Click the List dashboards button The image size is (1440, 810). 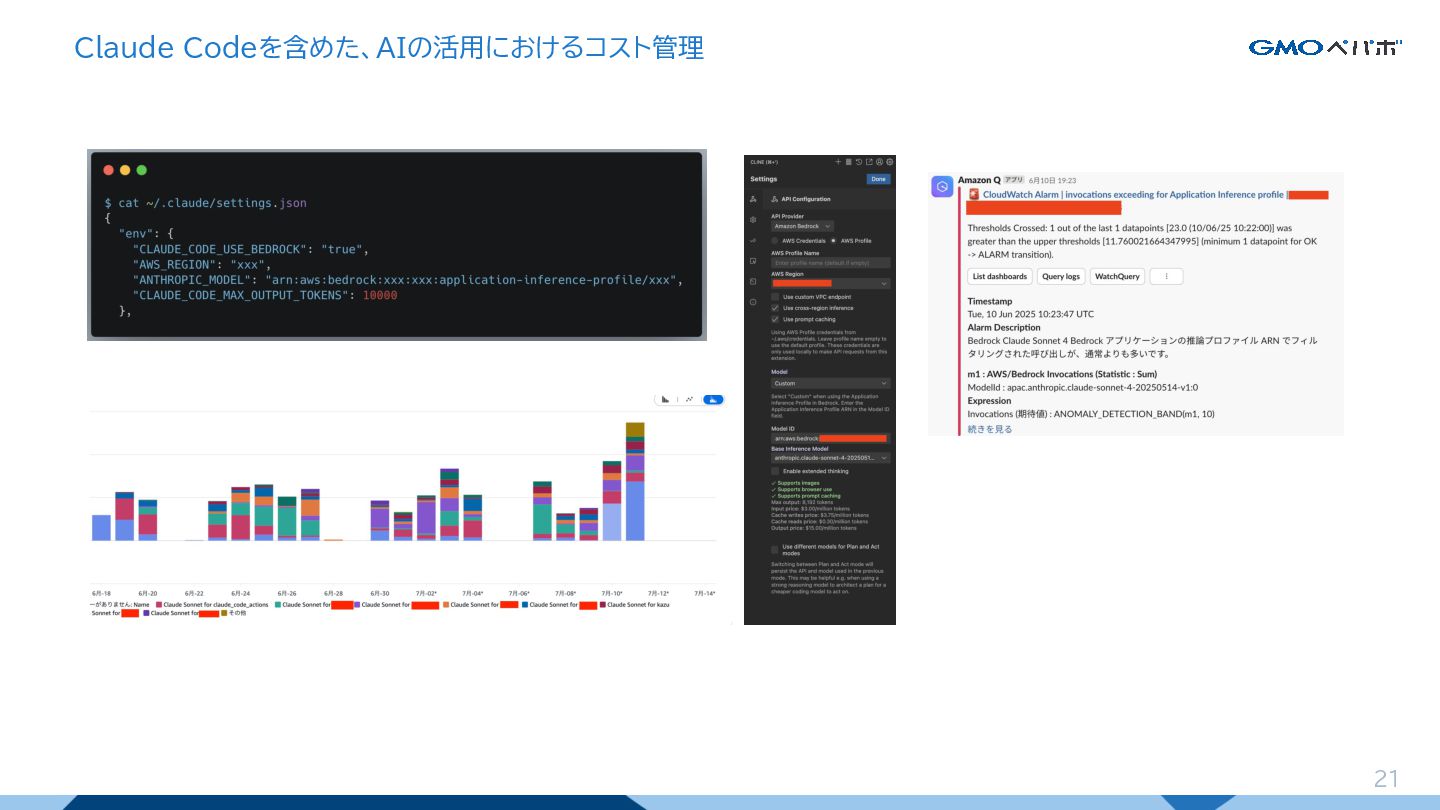[x=1000, y=276]
